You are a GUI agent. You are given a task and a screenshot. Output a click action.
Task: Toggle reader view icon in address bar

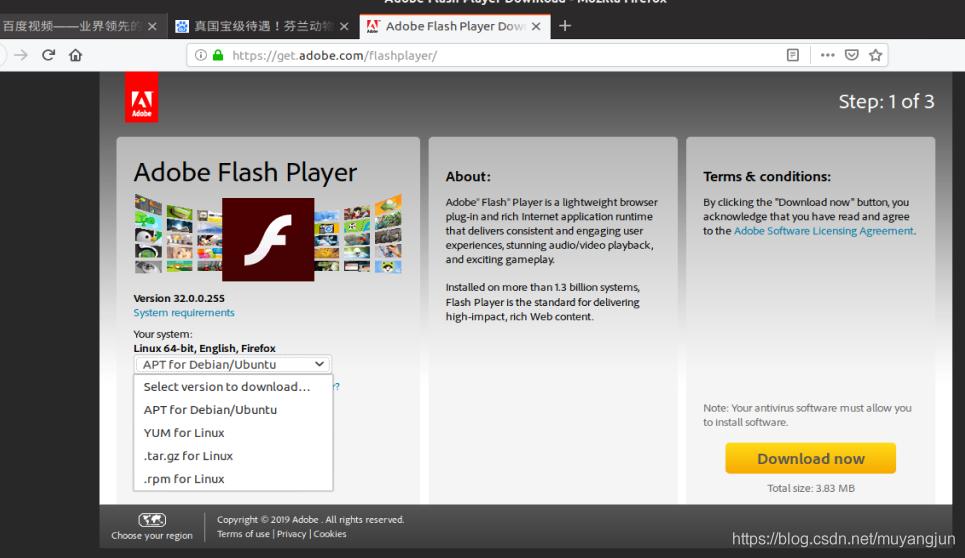pos(793,55)
